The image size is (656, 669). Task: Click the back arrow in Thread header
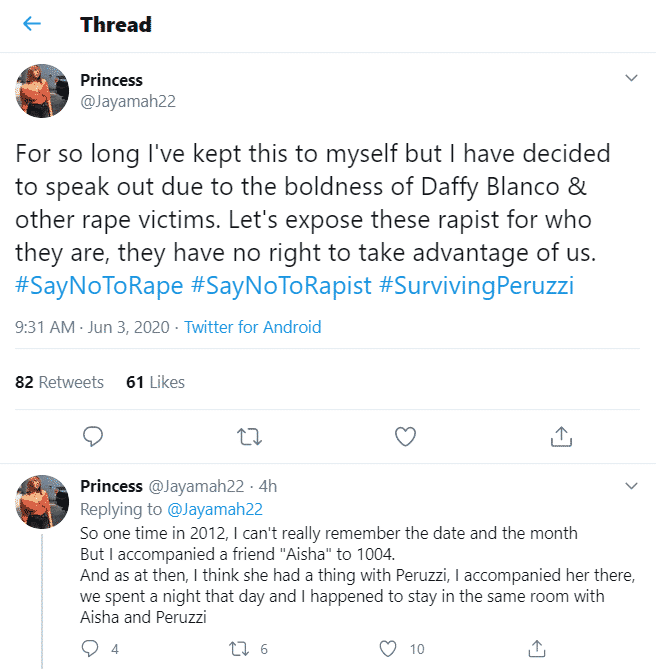click(x=32, y=24)
